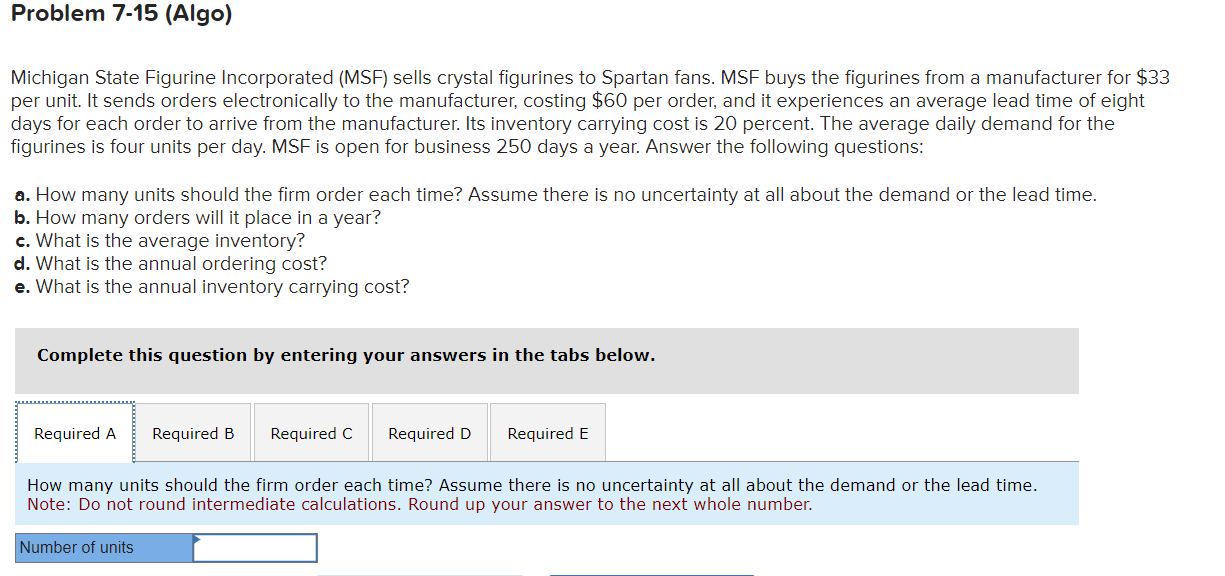Open the Required B tab
This screenshot has height=576, width=1225.
coord(192,432)
